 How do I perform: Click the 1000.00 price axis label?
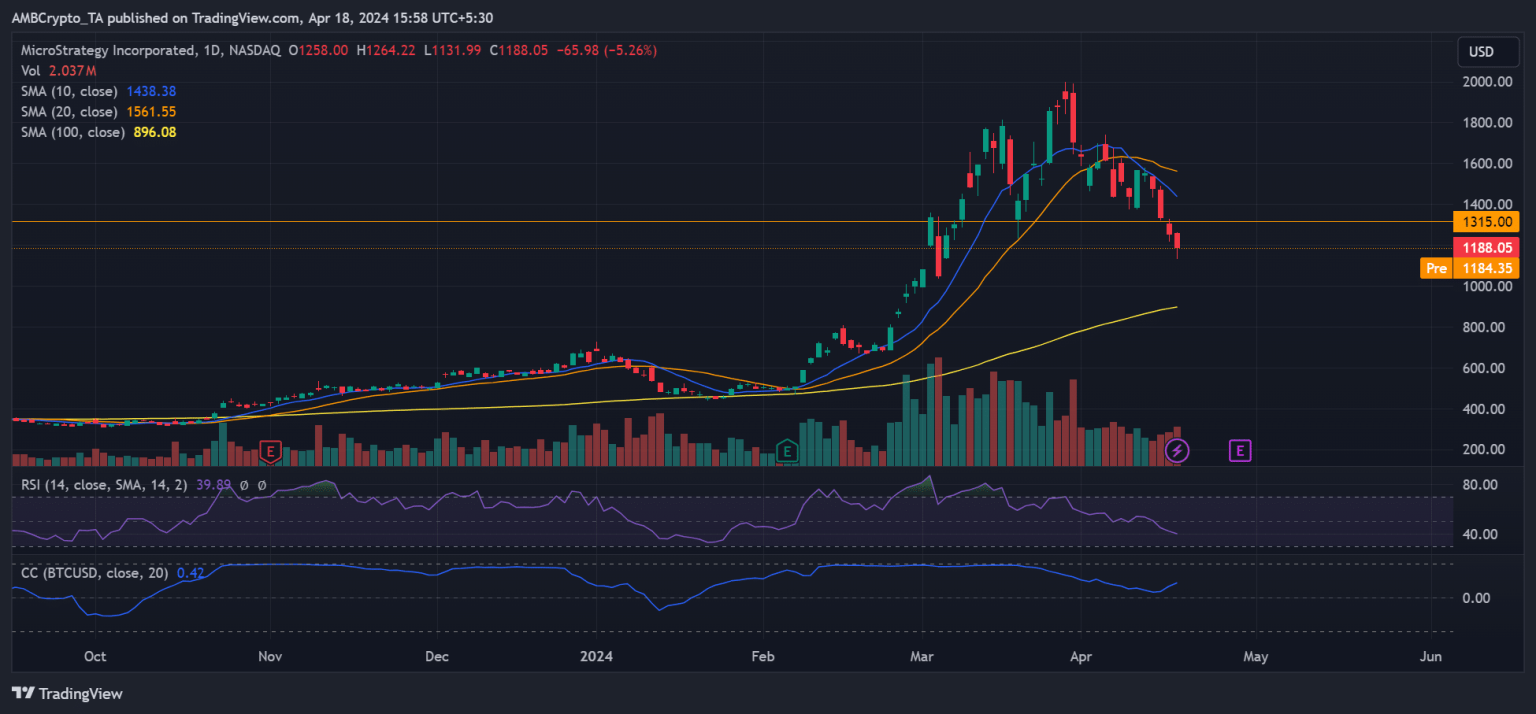pyautogui.click(x=1485, y=286)
